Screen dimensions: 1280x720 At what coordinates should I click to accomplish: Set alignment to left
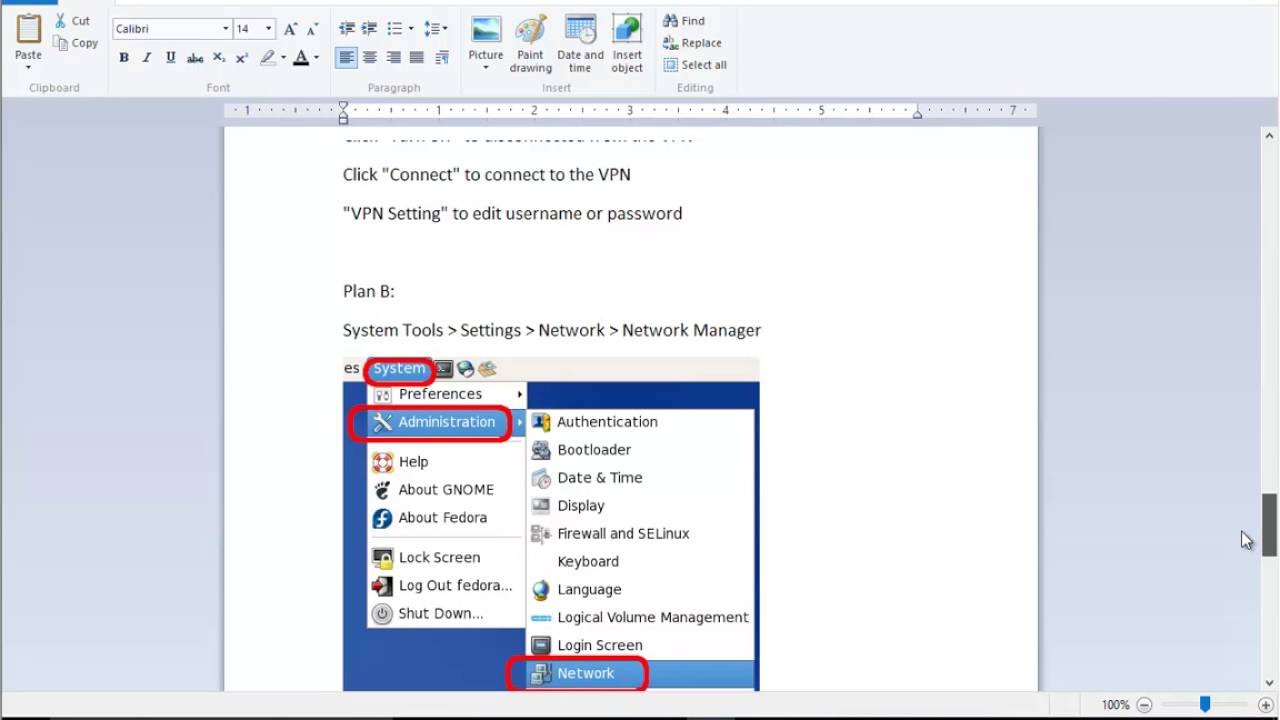tap(346, 58)
